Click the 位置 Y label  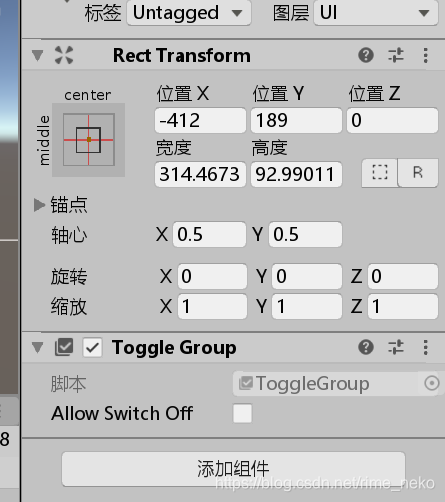tap(278, 93)
